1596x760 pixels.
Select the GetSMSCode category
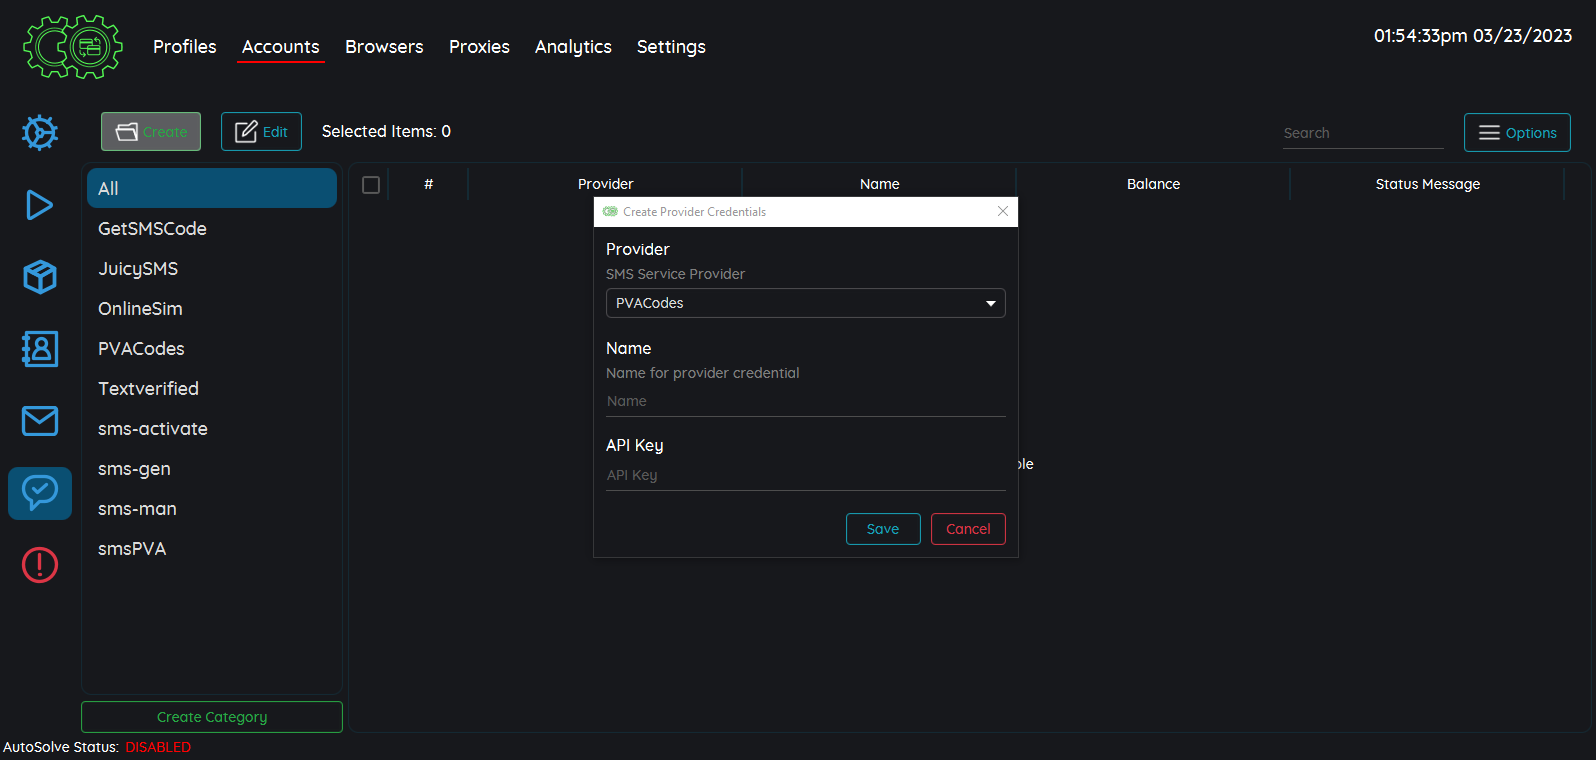pyautogui.click(x=212, y=228)
